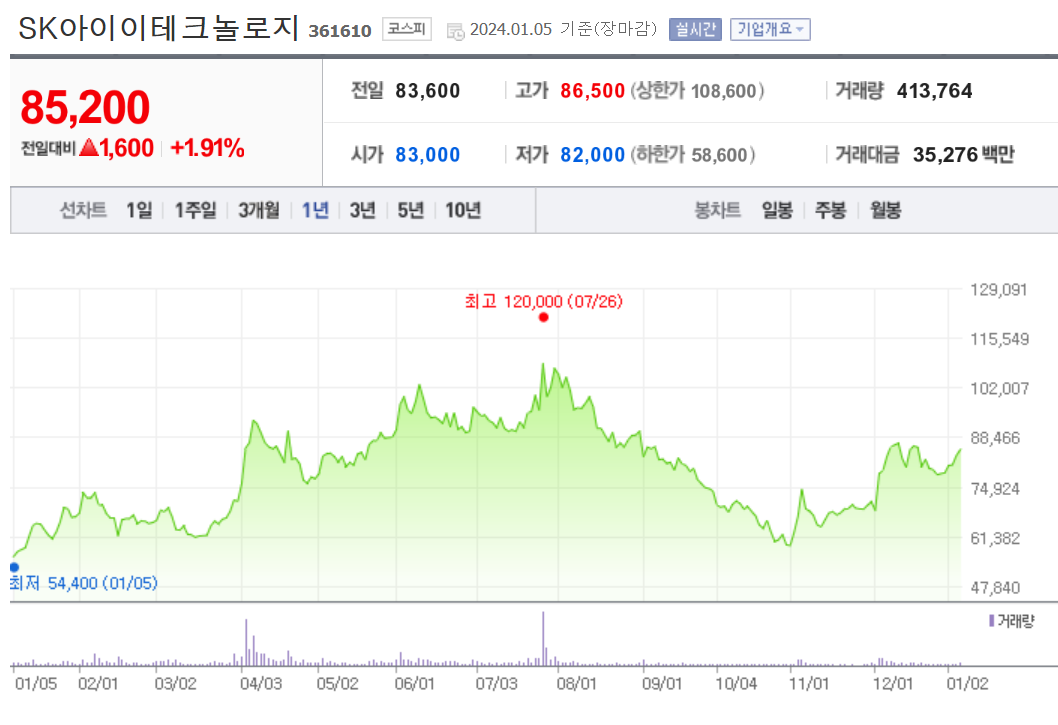Switch to 월봉 monthly candle chart

885,210
